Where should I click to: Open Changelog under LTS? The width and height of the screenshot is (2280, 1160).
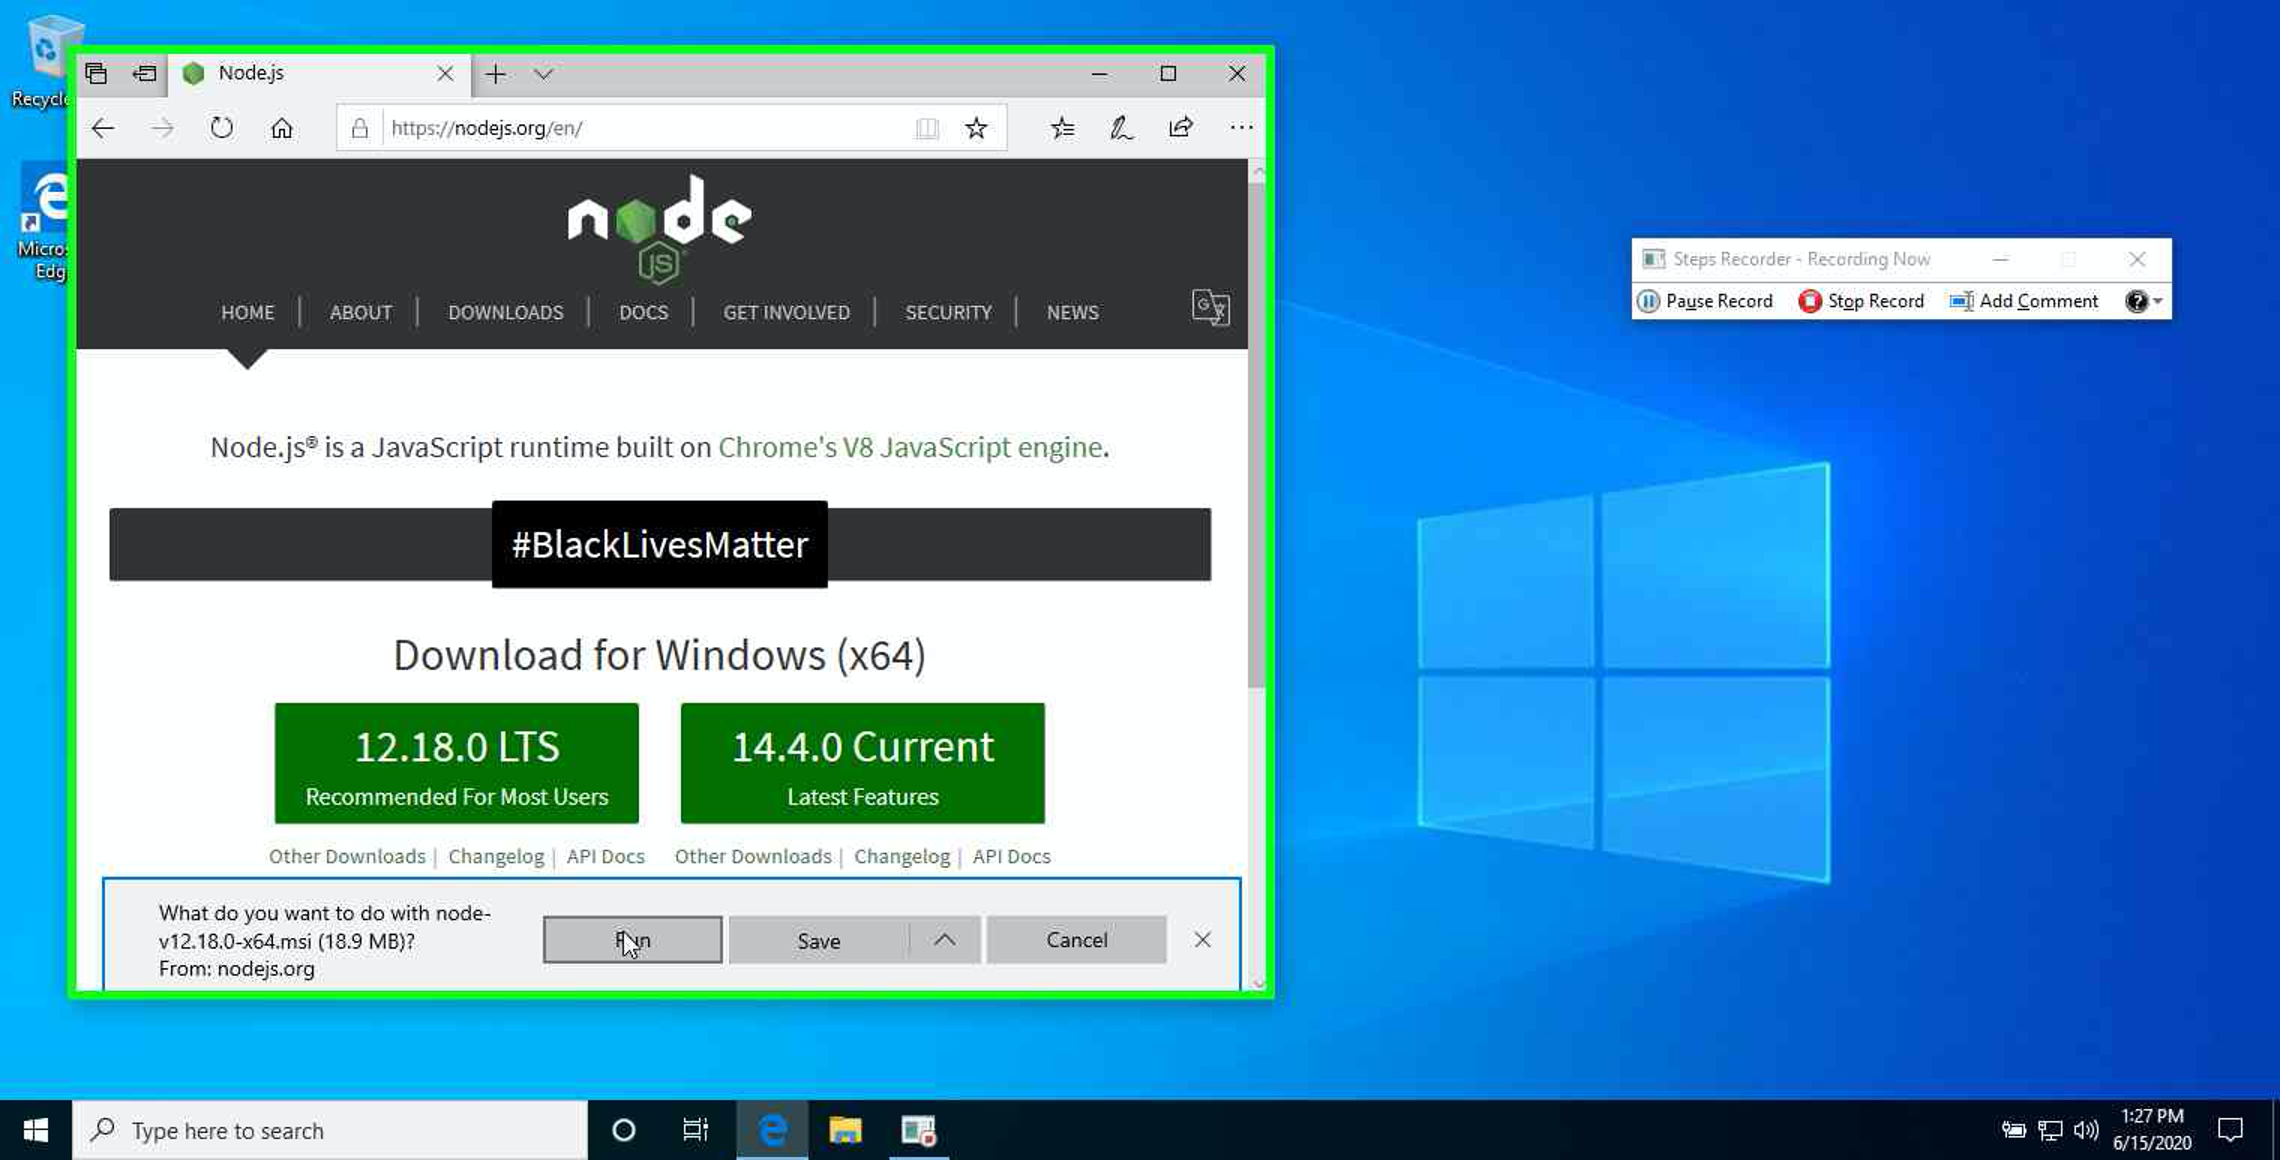[x=496, y=857]
